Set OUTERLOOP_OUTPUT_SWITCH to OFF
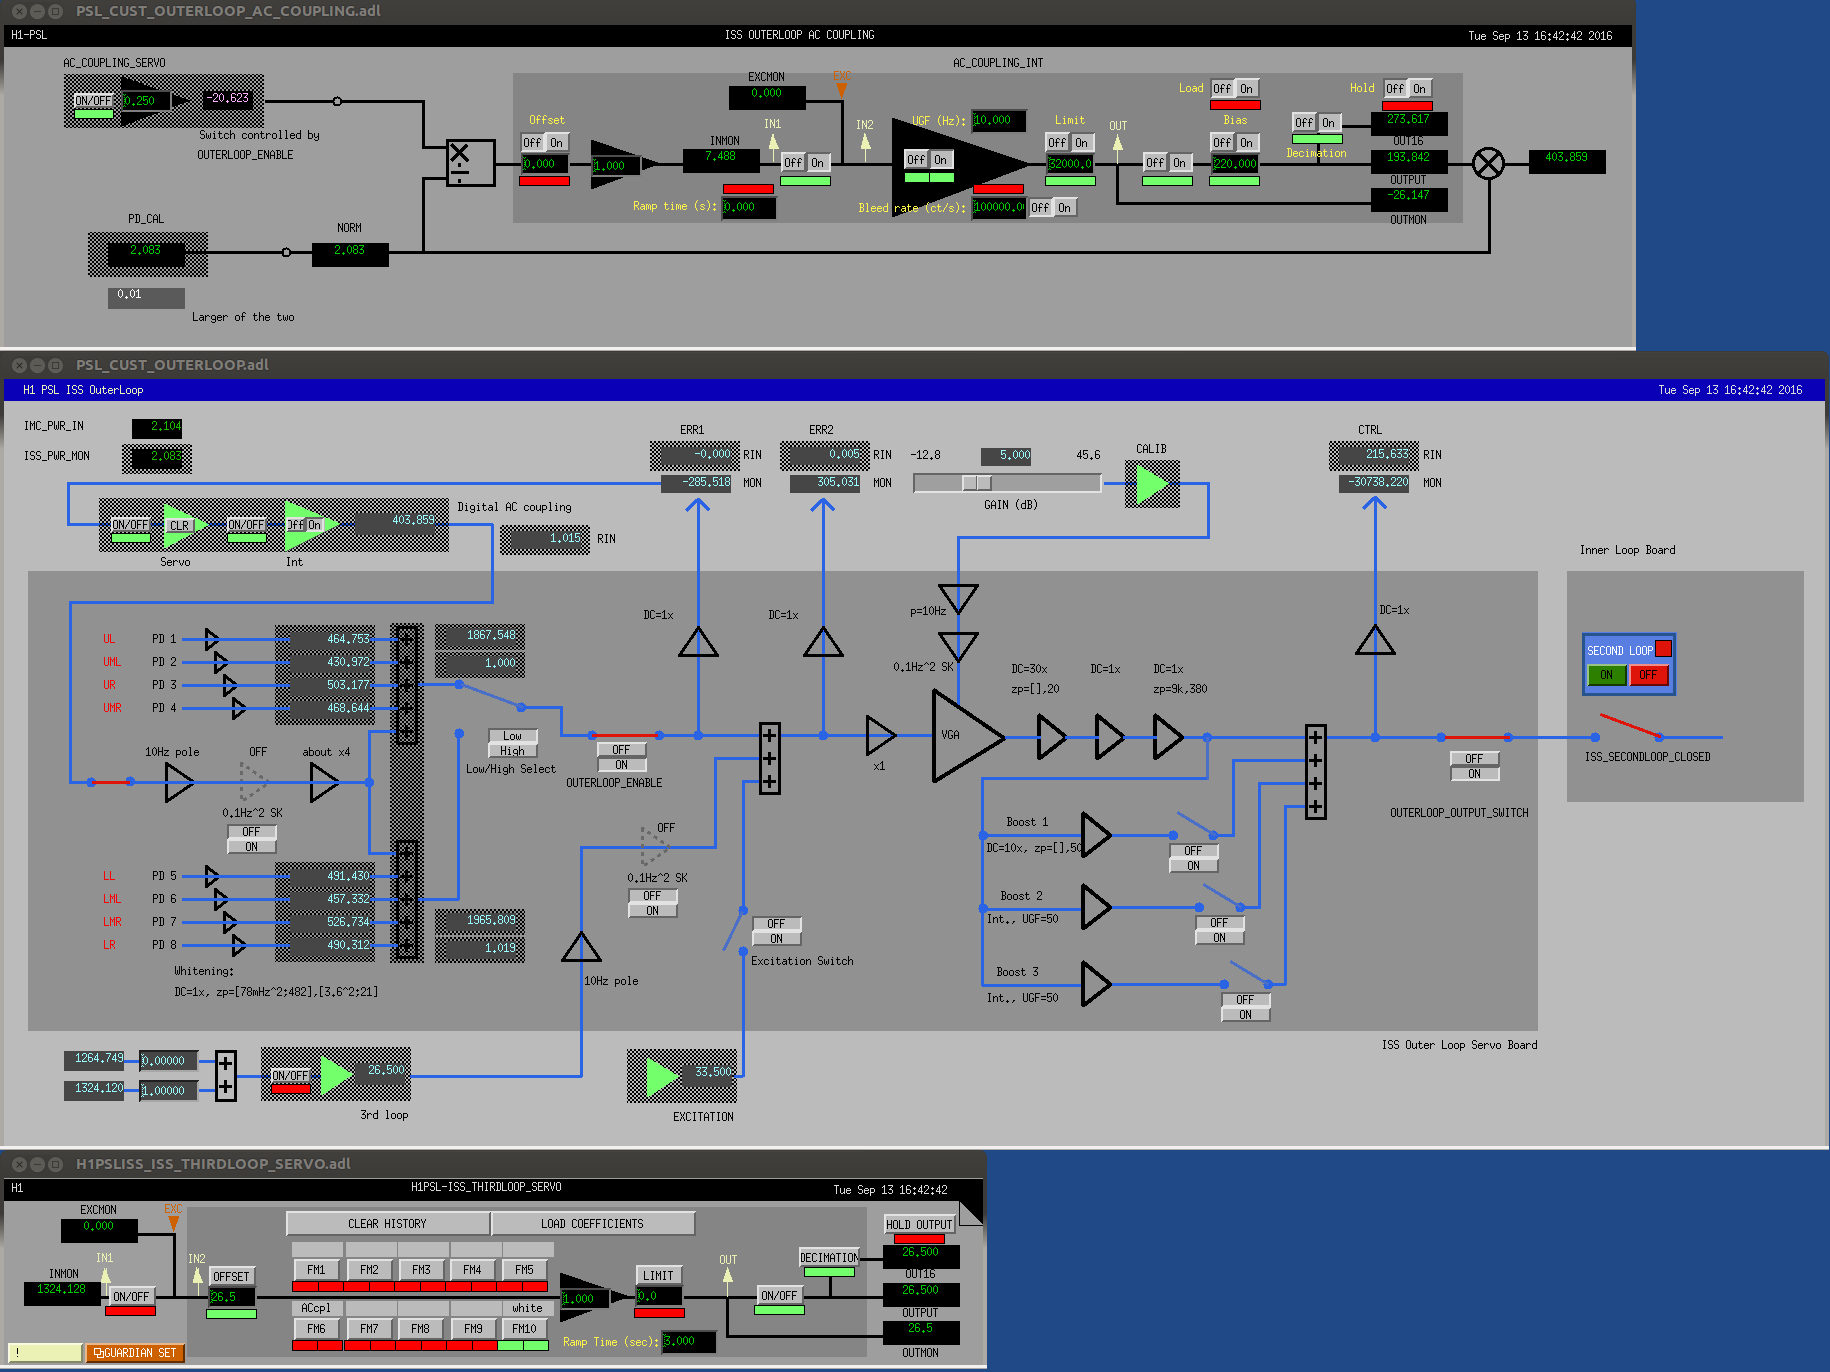Image resolution: width=1830 pixels, height=1372 pixels. click(x=1474, y=759)
